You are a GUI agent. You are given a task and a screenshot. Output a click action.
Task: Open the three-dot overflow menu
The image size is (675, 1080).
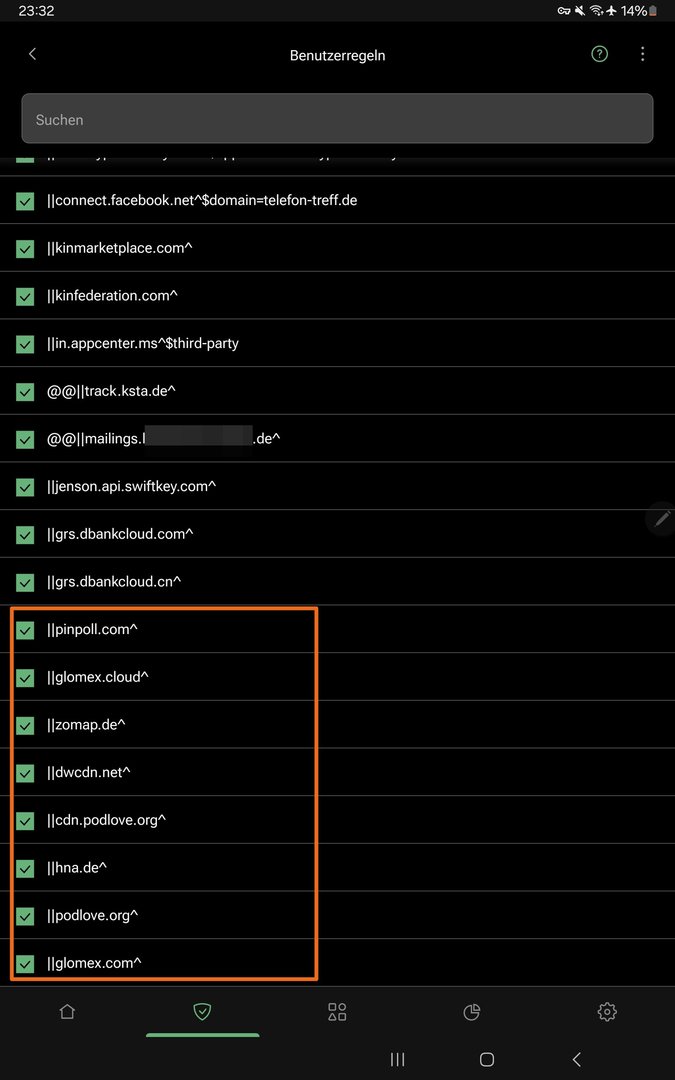pyautogui.click(x=643, y=54)
